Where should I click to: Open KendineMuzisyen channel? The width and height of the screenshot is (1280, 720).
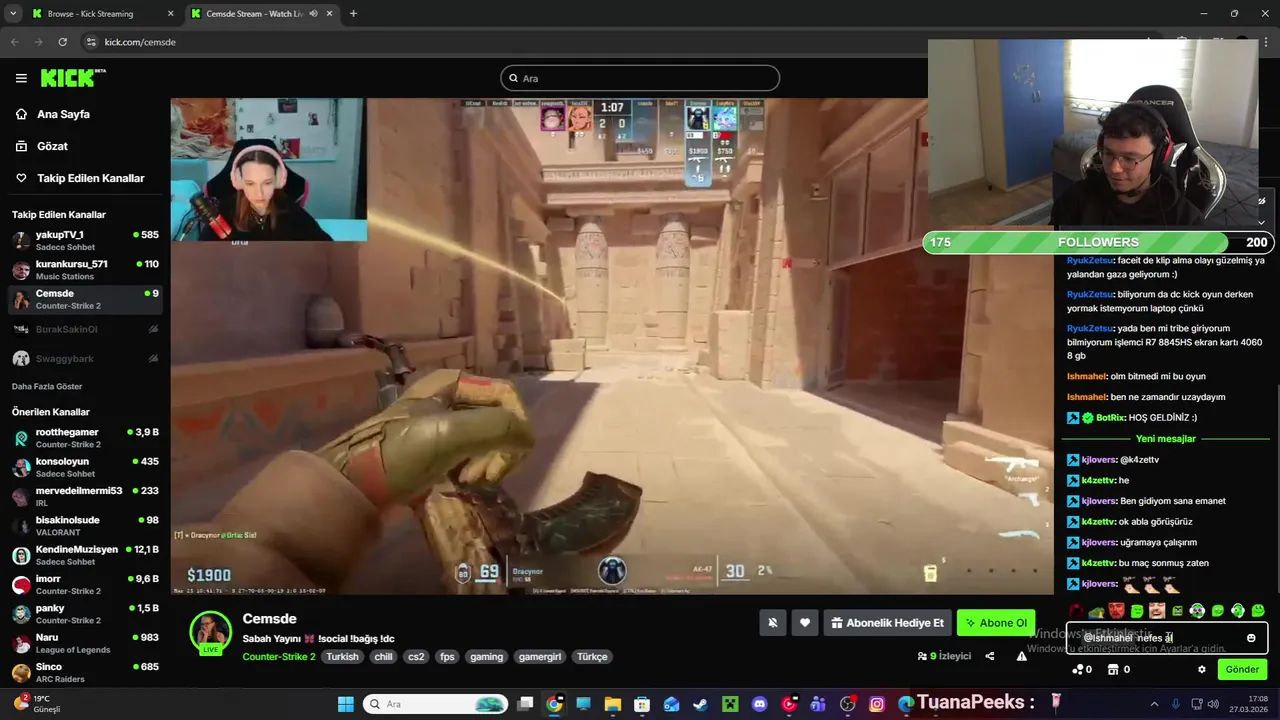[x=84, y=555]
